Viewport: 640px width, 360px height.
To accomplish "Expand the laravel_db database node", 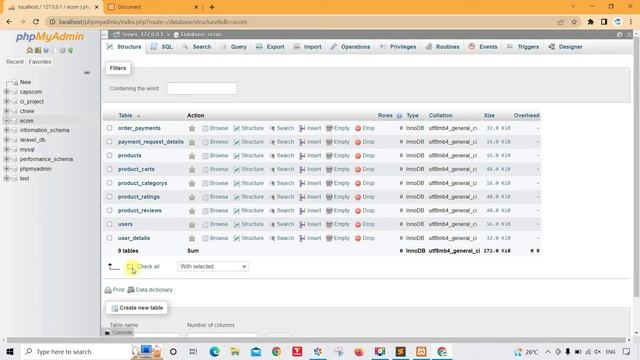I will click(x=7, y=140).
